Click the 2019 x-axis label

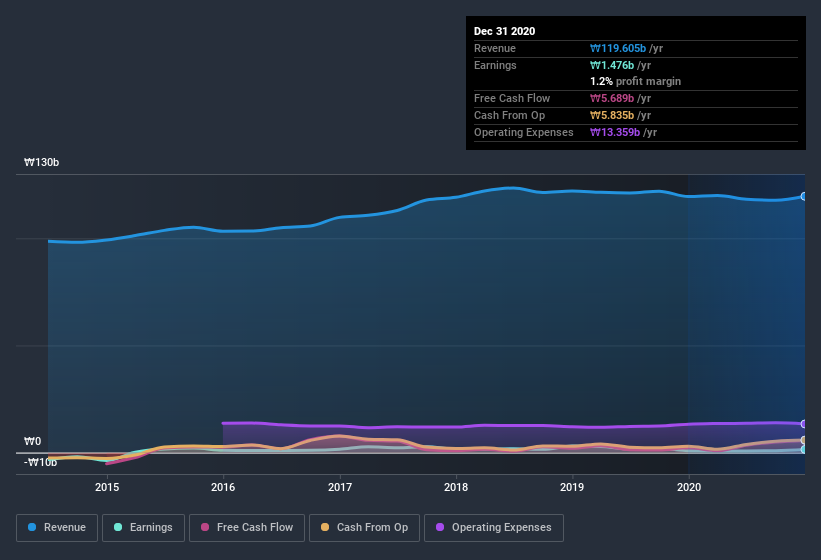tap(572, 487)
